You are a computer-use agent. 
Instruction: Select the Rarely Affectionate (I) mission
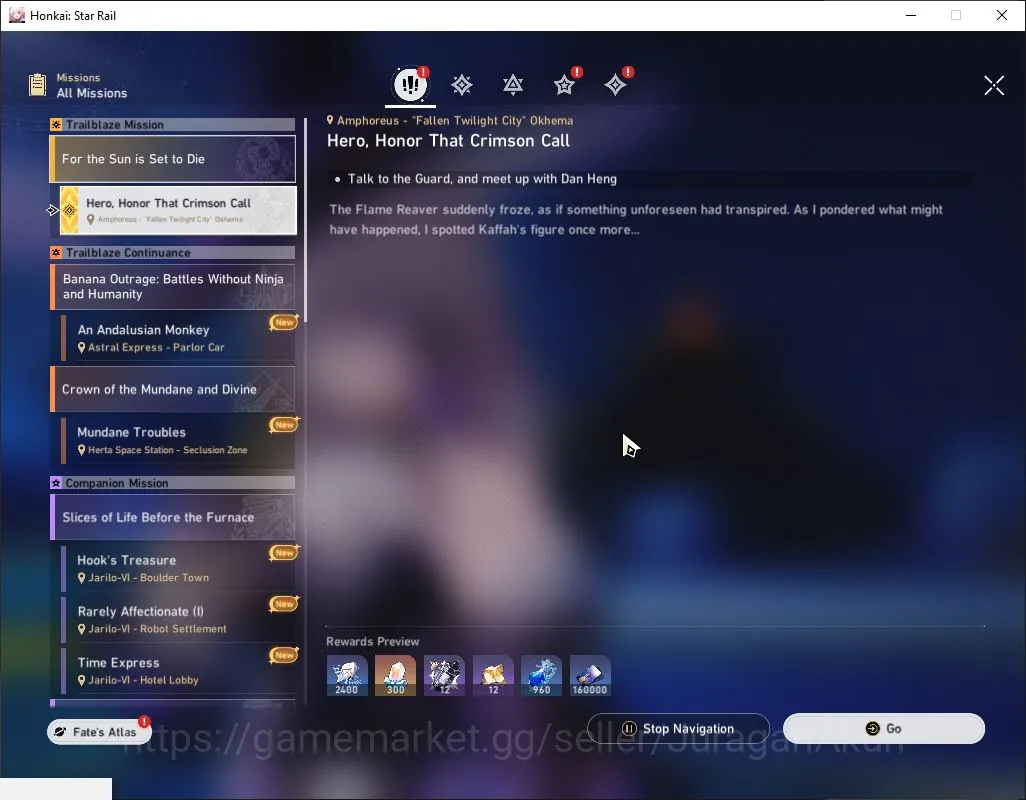pos(178,619)
